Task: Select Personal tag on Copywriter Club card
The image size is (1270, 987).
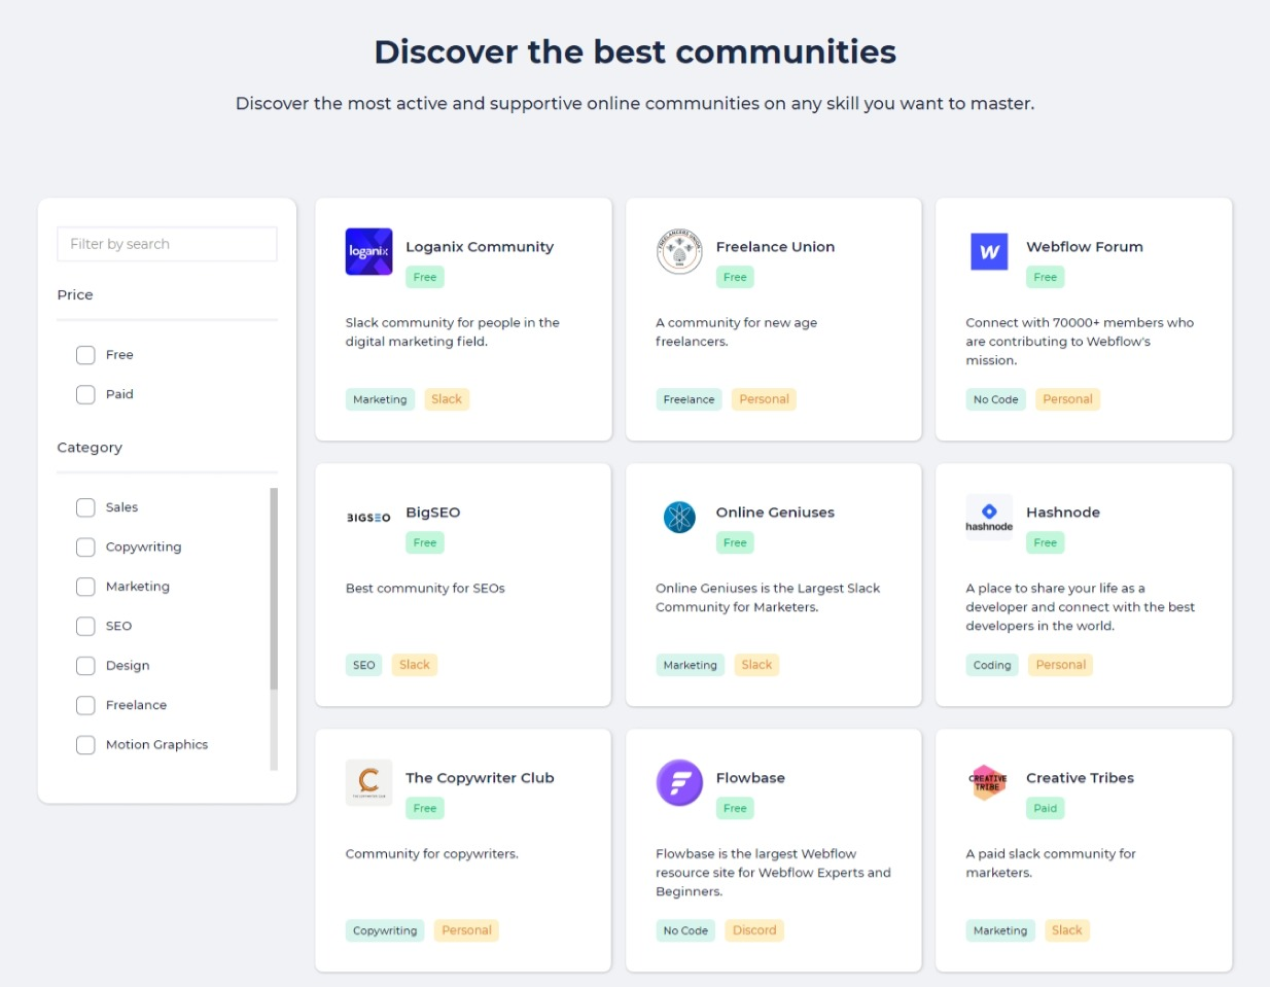Action: tap(467, 930)
